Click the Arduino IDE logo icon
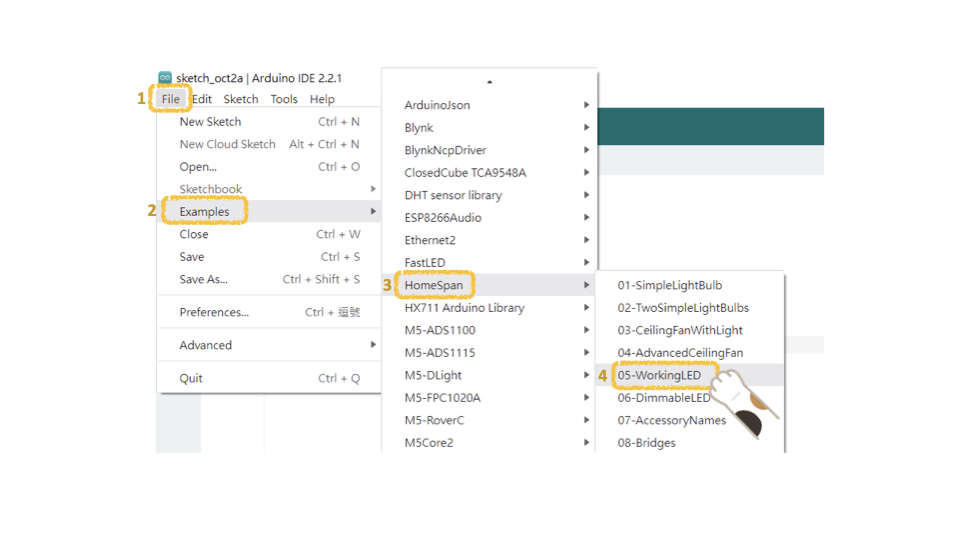 [x=165, y=78]
